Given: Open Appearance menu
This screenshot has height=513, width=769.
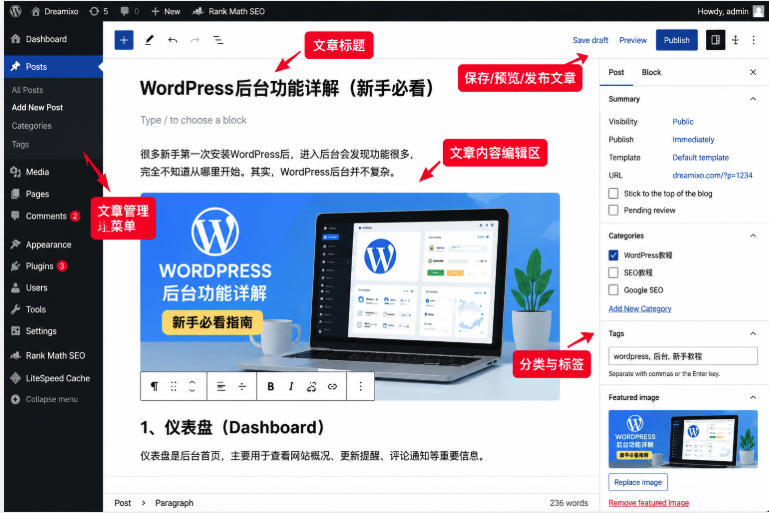Looking at the screenshot, I should [x=53, y=244].
